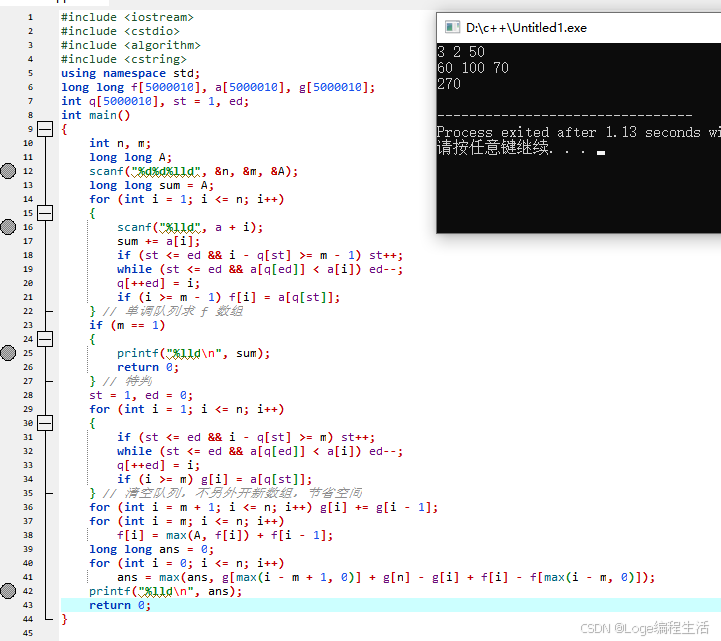Collapse the main function fold at line 9
The height and width of the screenshot is (641, 721).
(x=45, y=129)
